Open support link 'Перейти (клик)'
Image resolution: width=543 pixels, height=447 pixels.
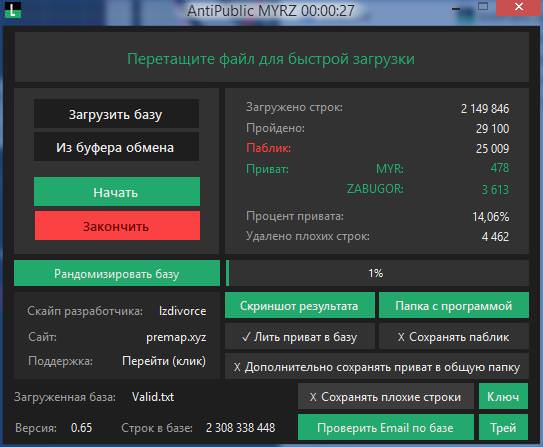[164, 361]
